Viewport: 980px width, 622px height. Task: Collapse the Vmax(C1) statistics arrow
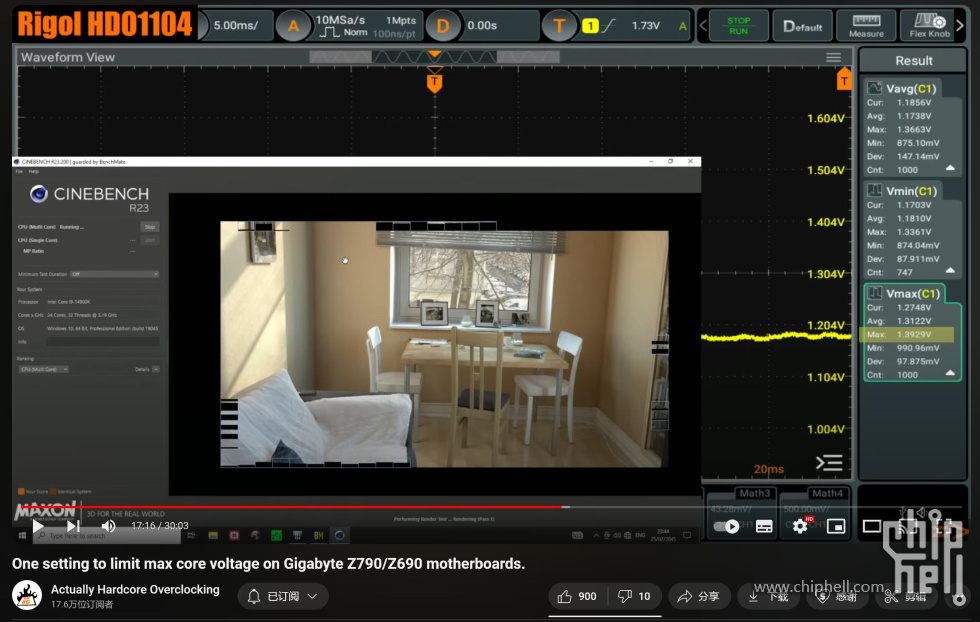(x=950, y=373)
